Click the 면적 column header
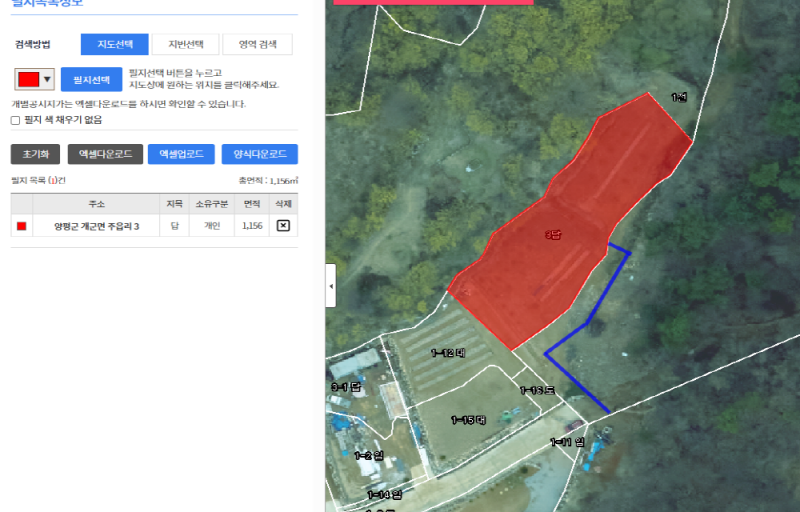 (x=252, y=204)
